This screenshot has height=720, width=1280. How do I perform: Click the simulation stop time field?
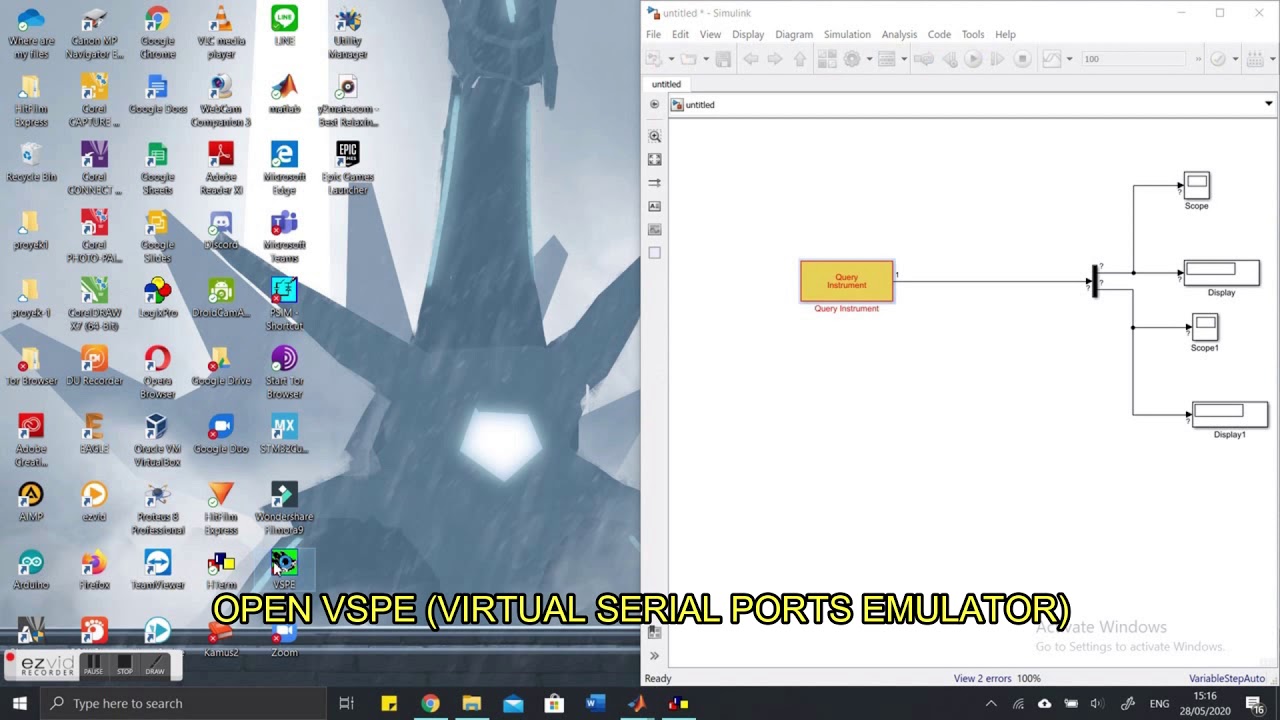pos(1134,59)
